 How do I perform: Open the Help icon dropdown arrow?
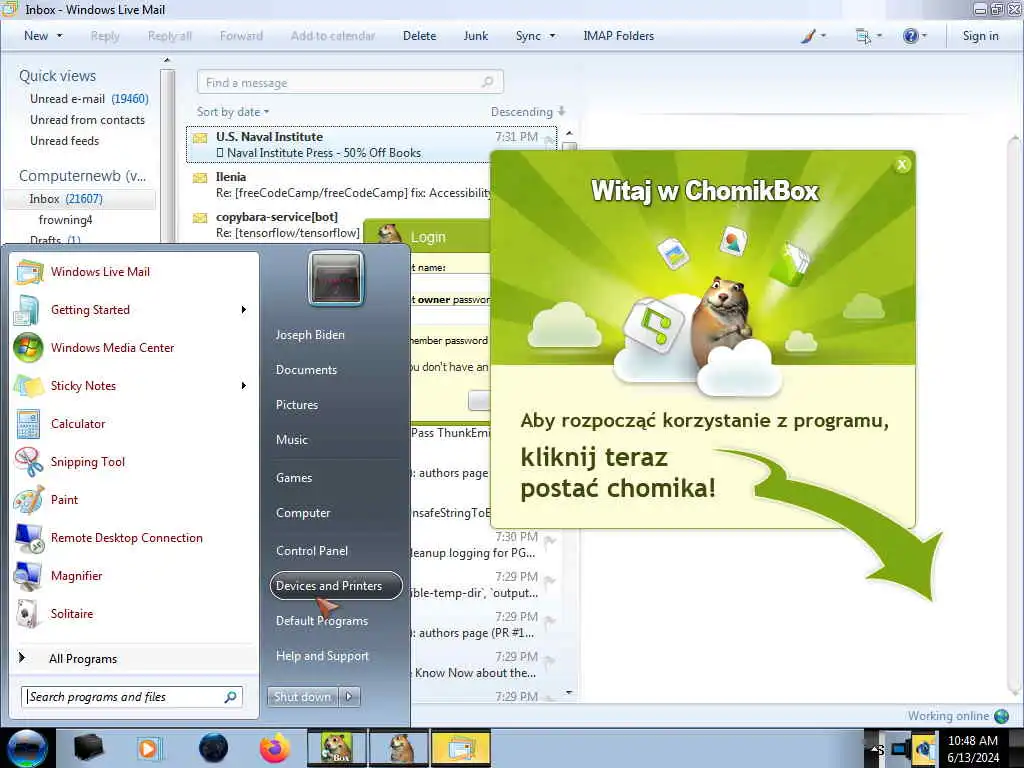pos(924,37)
